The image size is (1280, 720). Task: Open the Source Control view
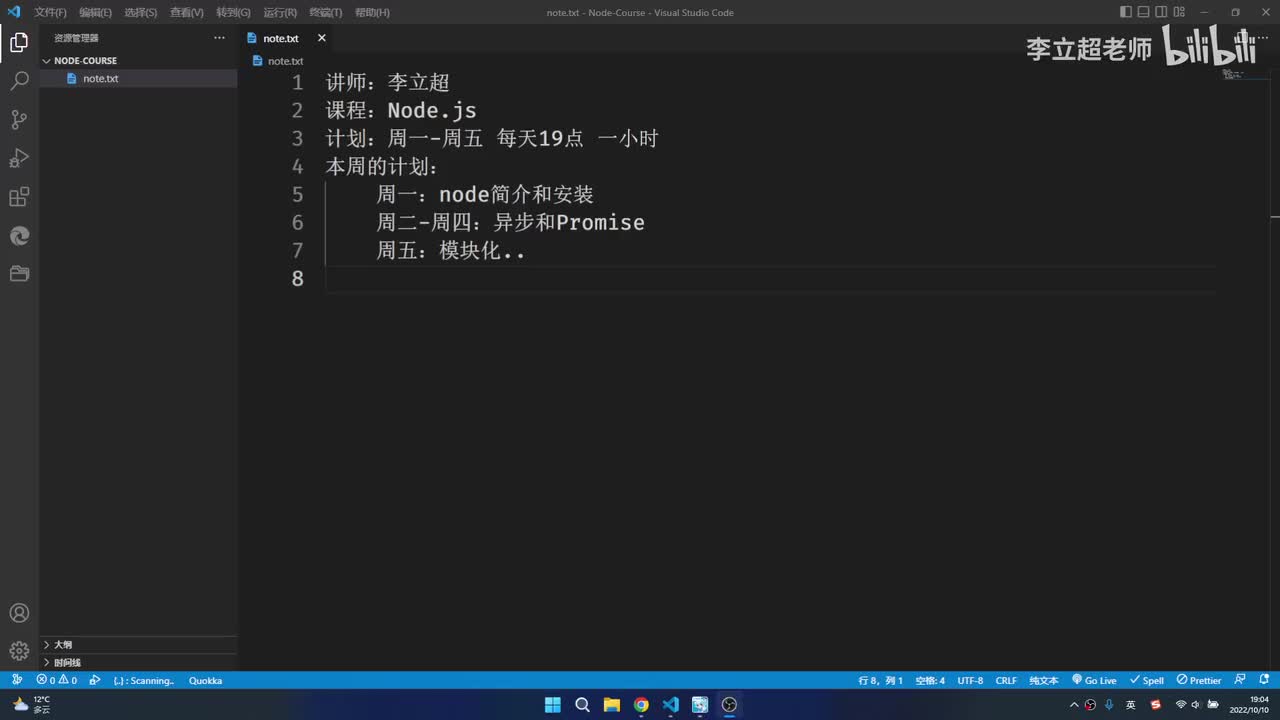click(x=19, y=120)
